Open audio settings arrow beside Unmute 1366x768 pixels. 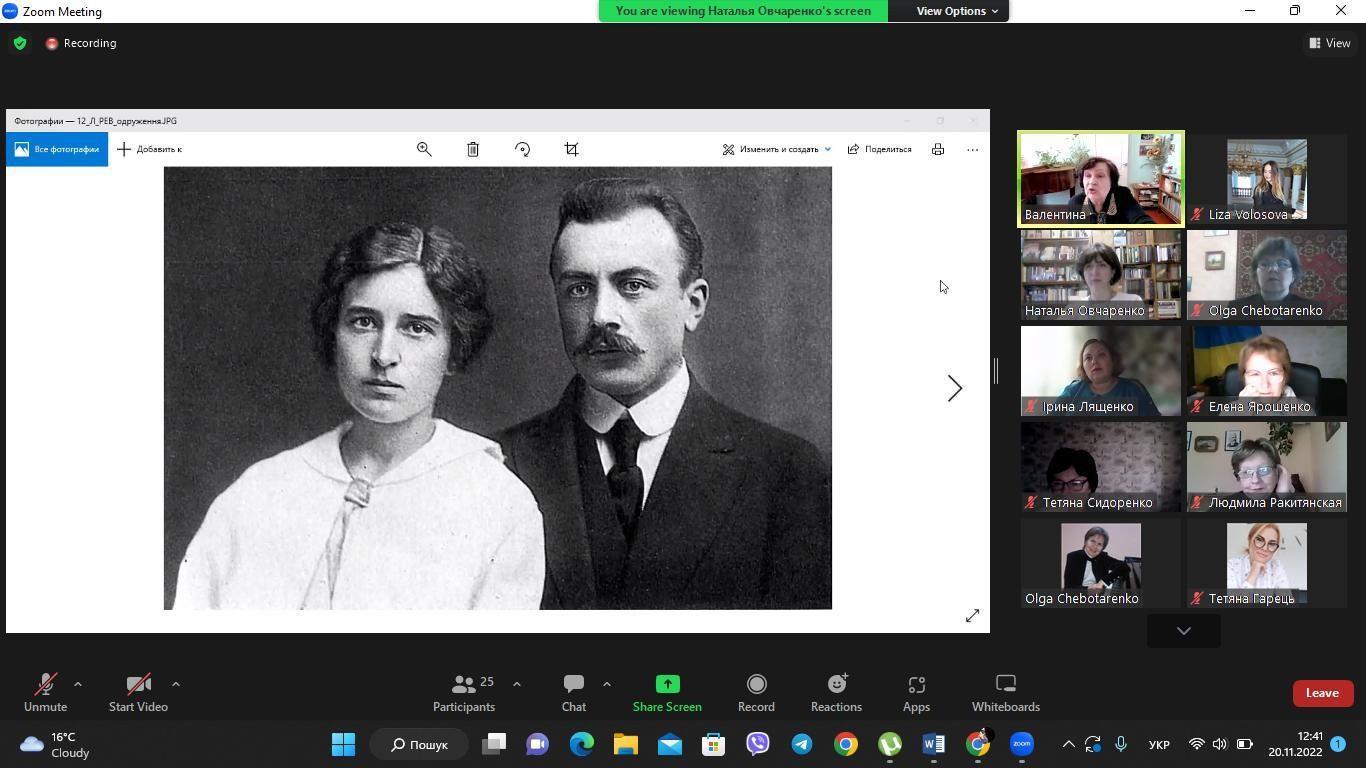pyautogui.click(x=78, y=684)
